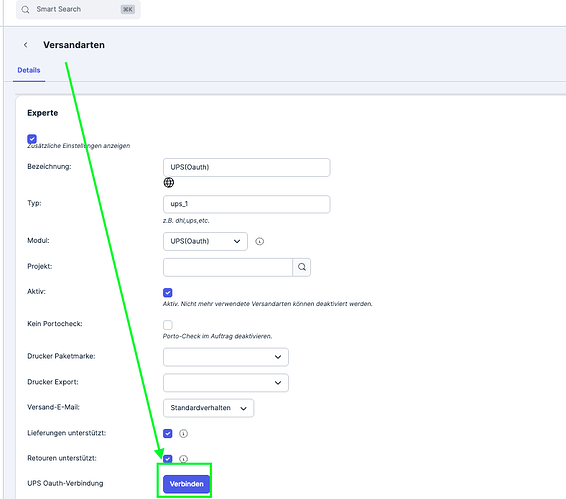Click the back arrow beside Versandarten

tap(26, 45)
